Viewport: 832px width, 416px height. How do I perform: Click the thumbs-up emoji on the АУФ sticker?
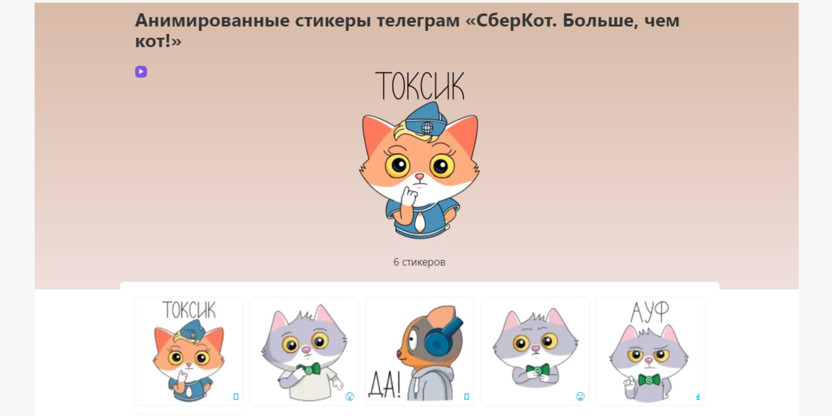(698, 396)
